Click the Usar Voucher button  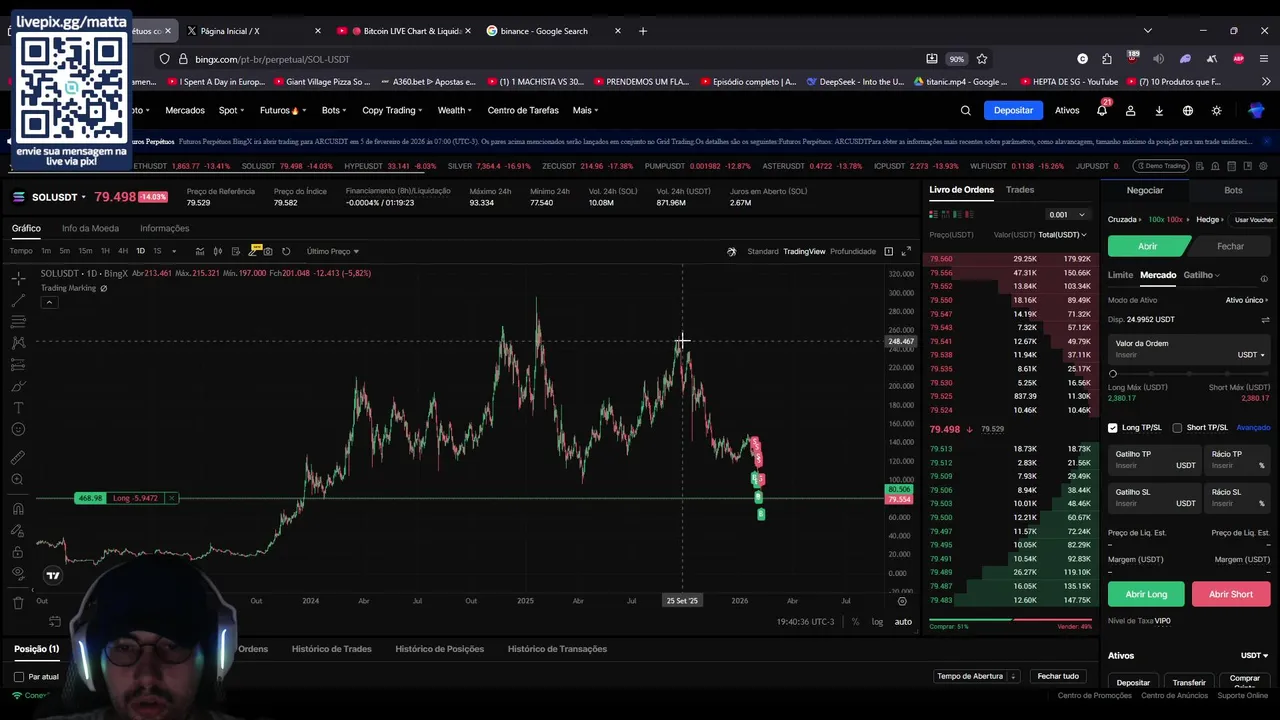pos(1254,219)
